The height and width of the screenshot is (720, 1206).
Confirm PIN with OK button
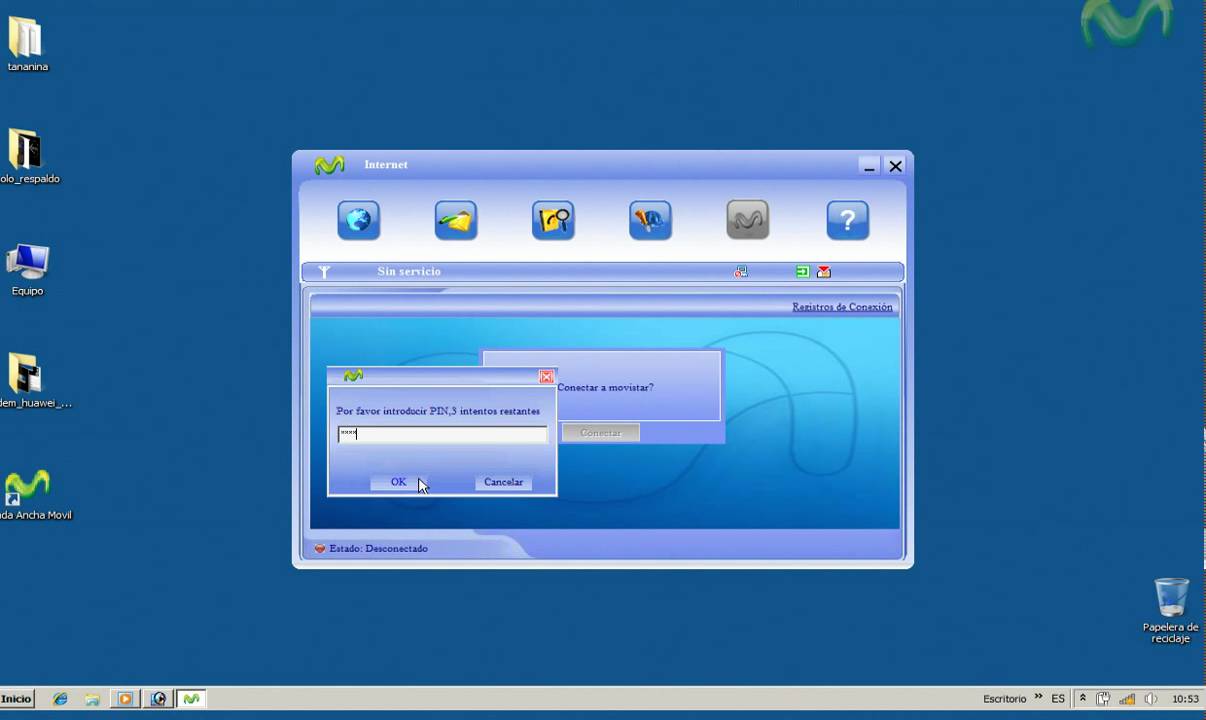click(398, 482)
